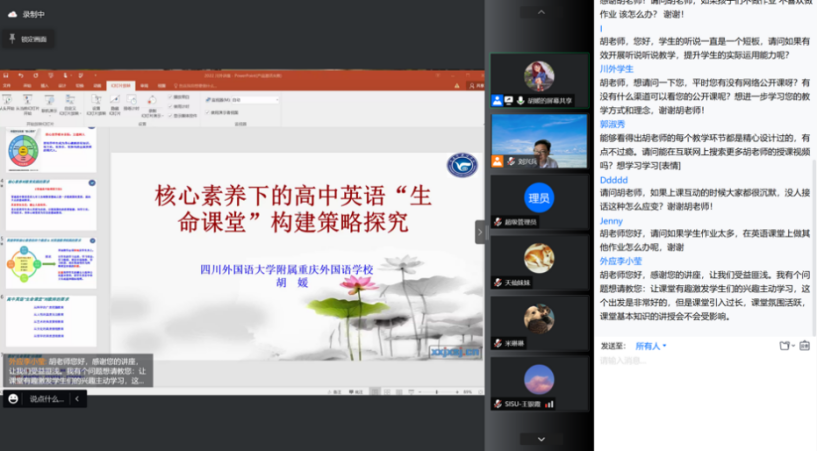
Task: Select the 胡媛的屏幕共享 participant video tile
Action: [539, 80]
